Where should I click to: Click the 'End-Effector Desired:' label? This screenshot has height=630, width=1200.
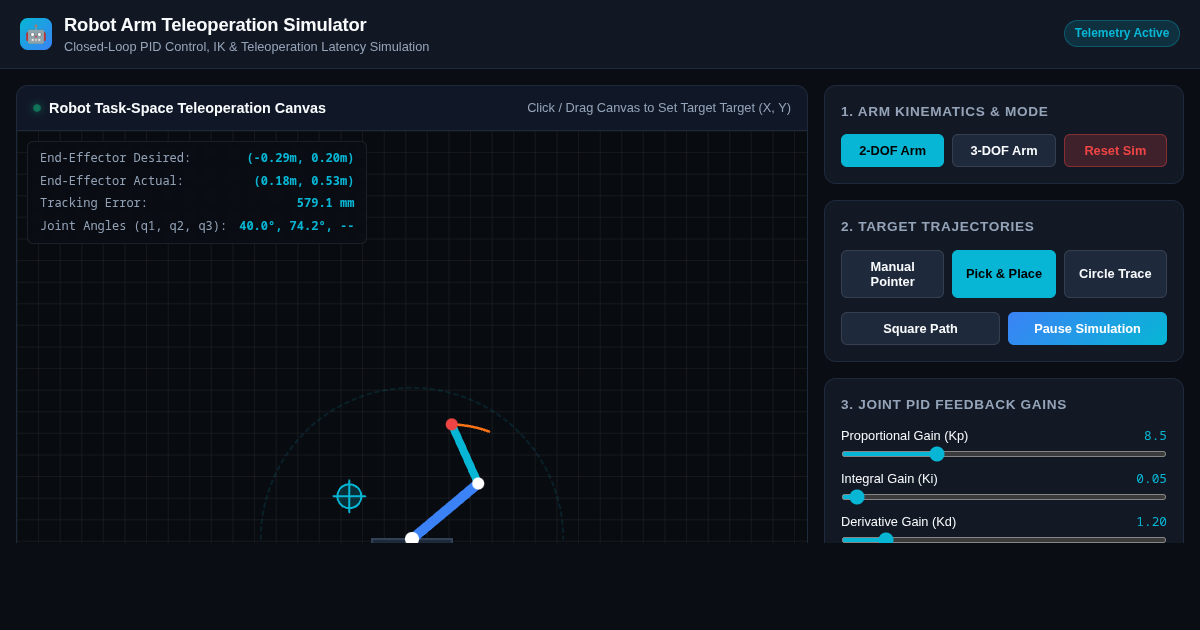[x=115, y=158]
